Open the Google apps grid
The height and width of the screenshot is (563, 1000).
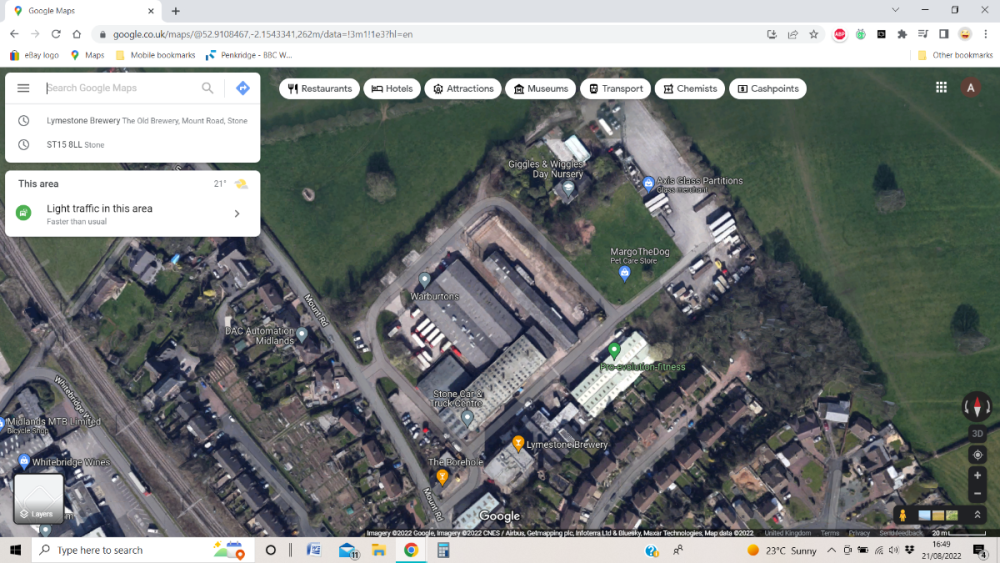[x=941, y=88]
